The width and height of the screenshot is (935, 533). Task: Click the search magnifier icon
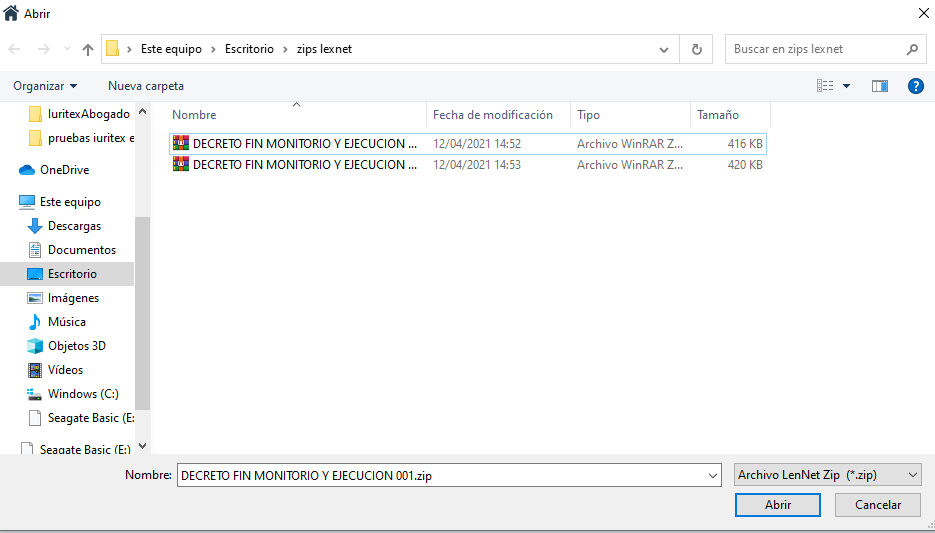point(912,49)
